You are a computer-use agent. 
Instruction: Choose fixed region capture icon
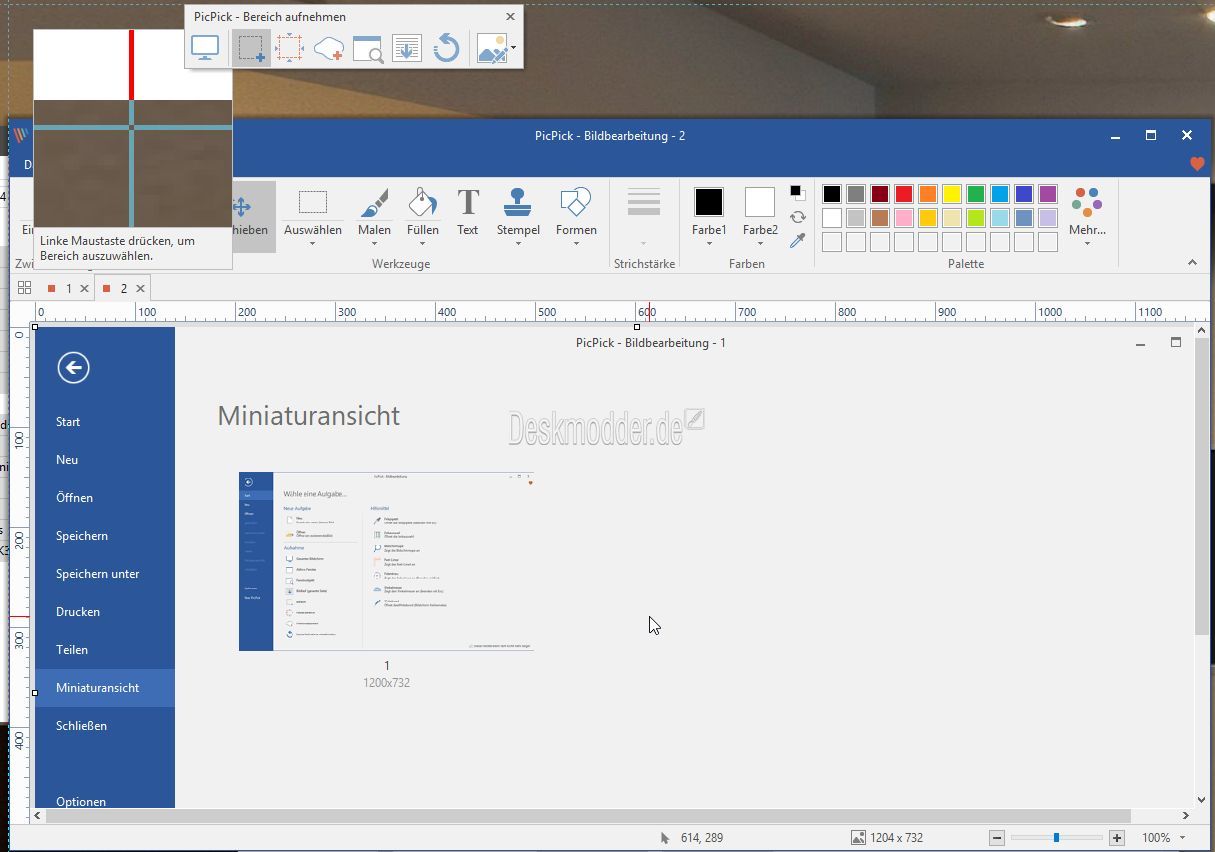tap(289, 48)
